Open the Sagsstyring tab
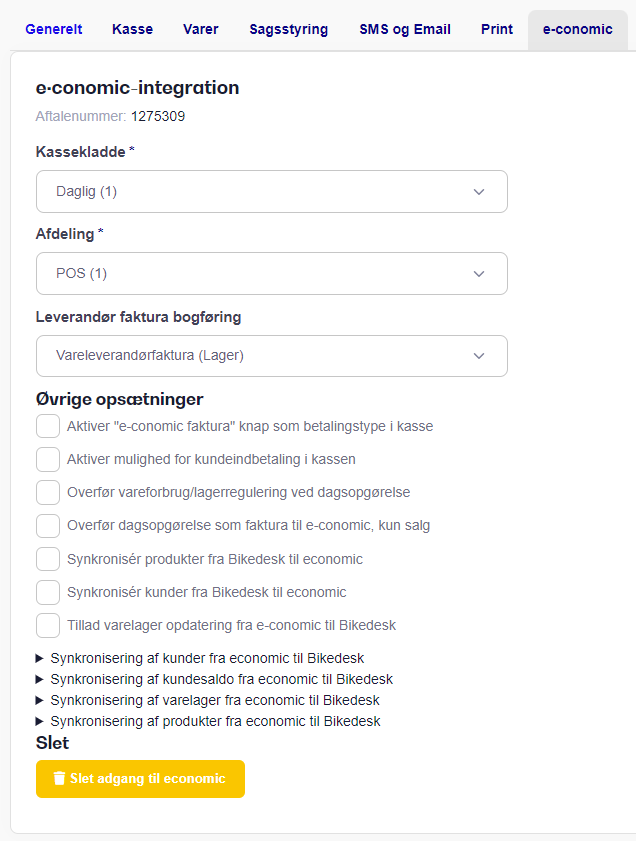Screen dimensions: 636x841 click(289, 29)
